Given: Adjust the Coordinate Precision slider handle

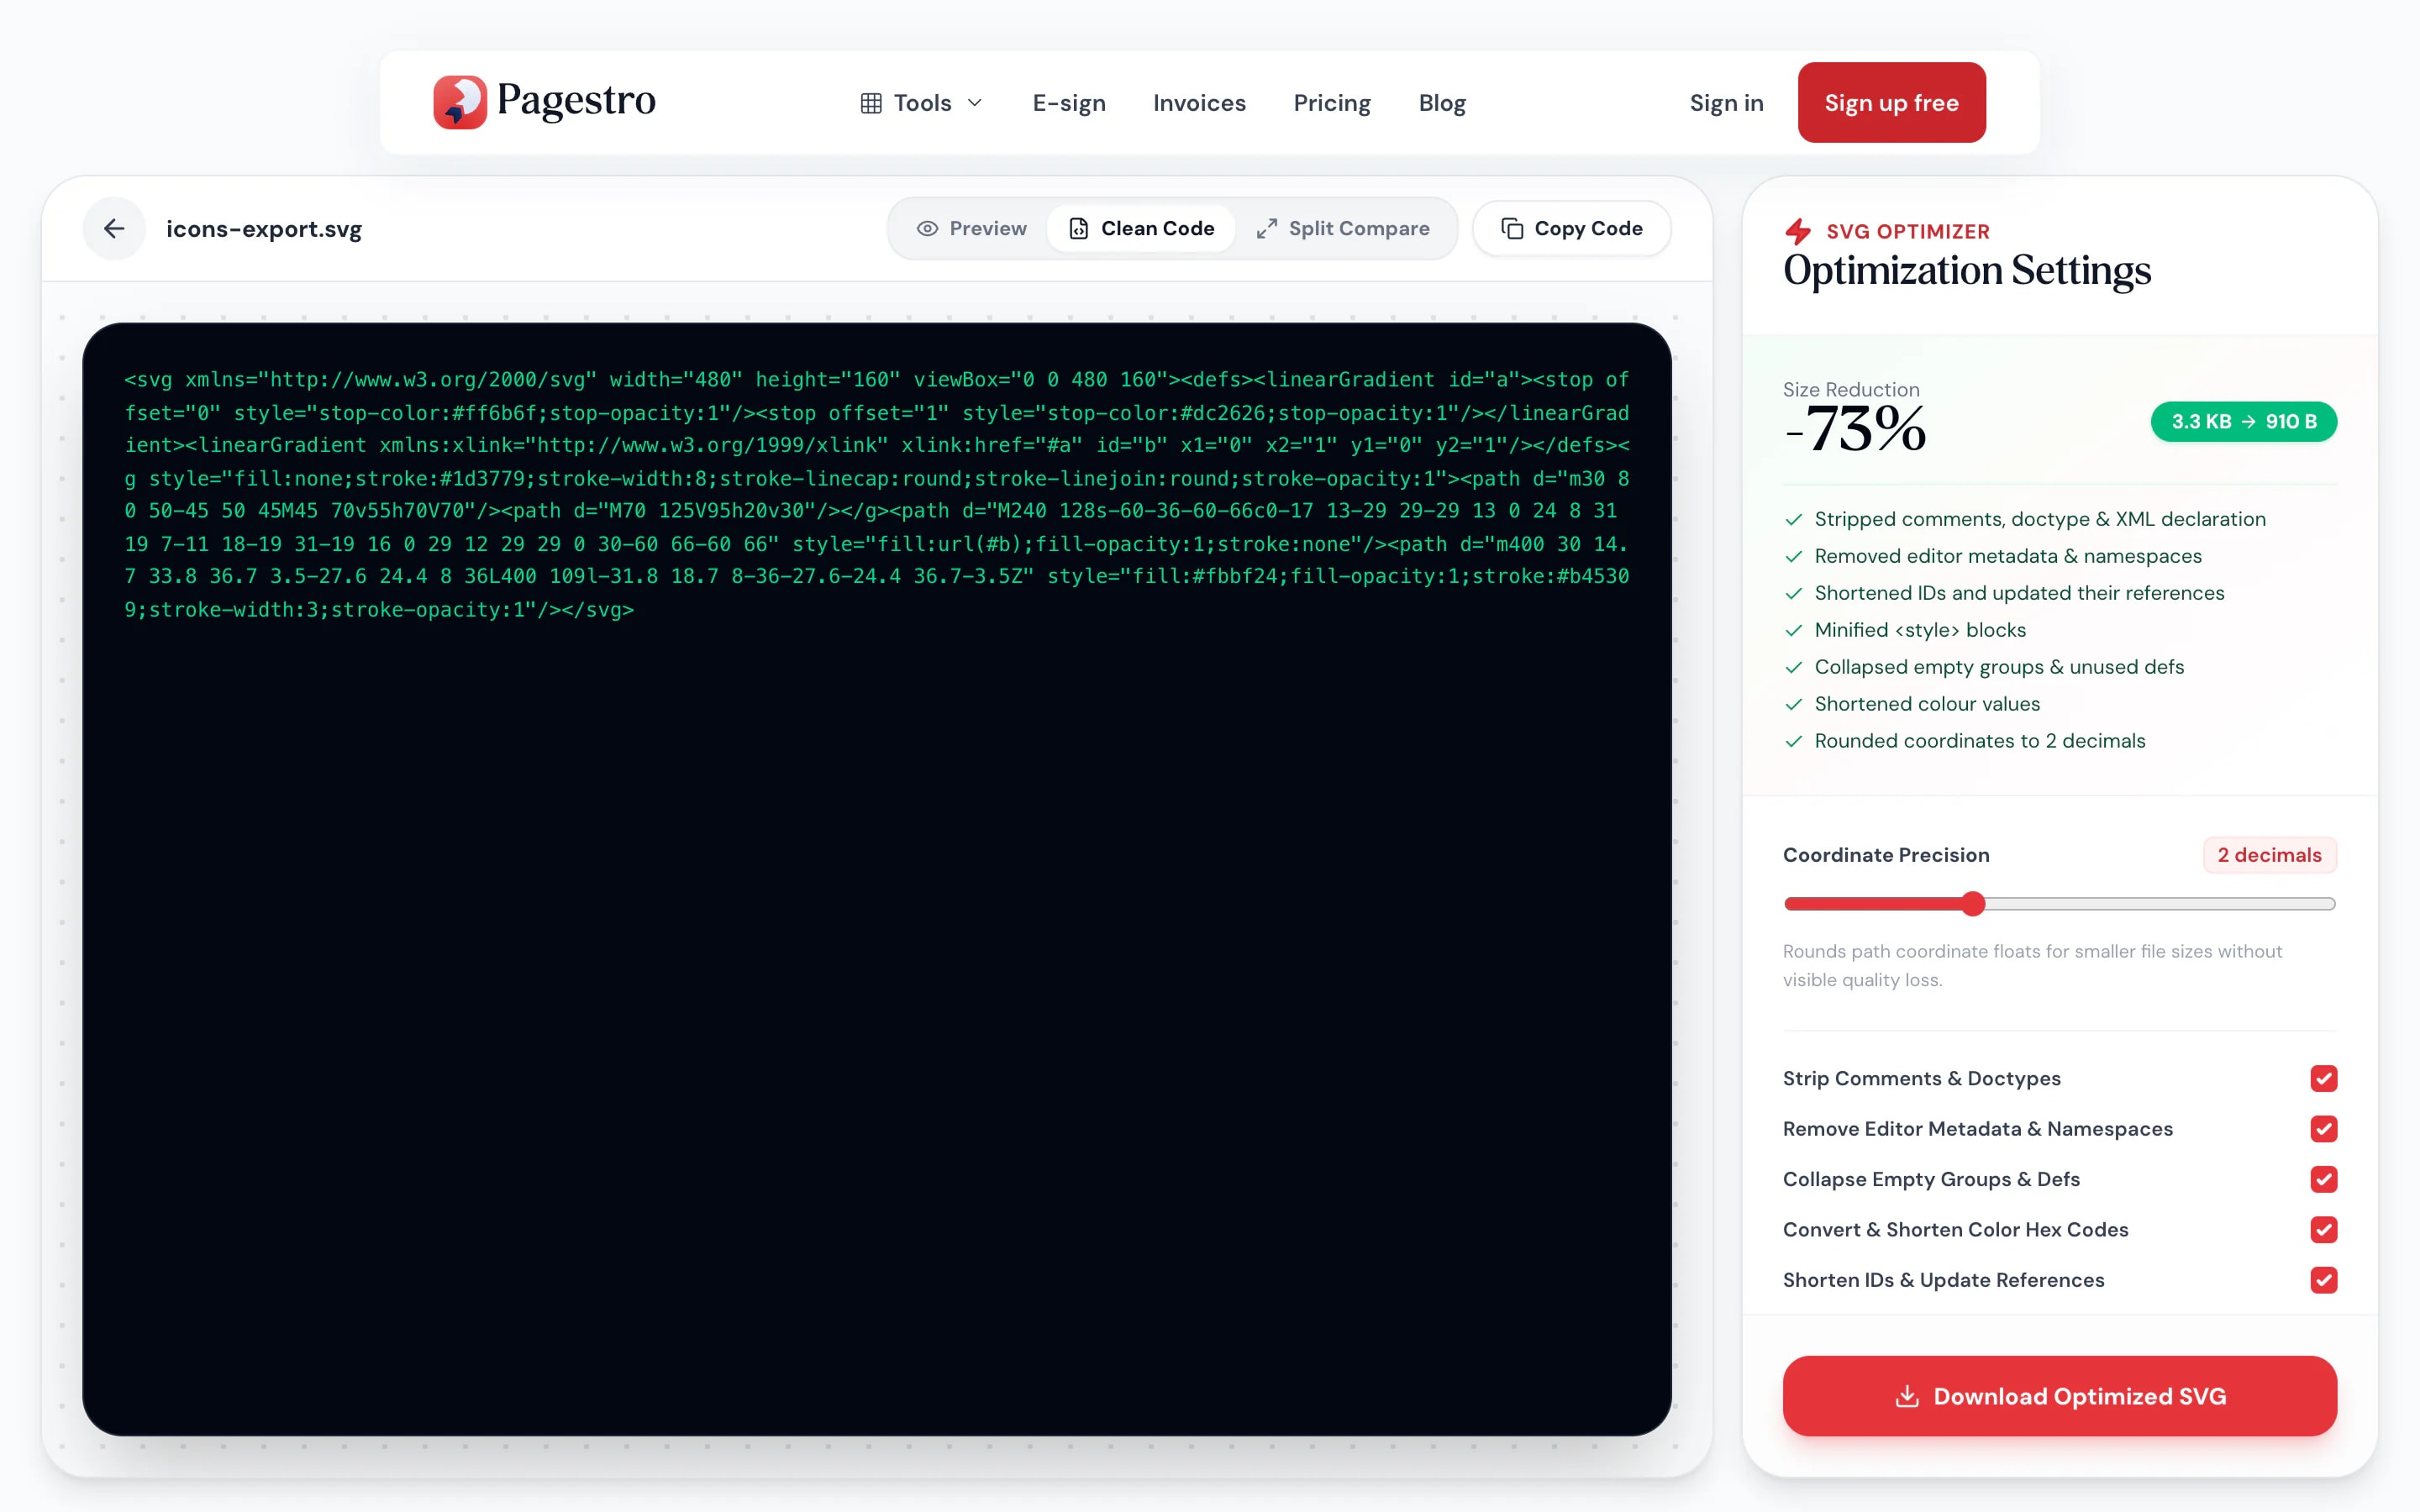Looking at the screenshot, I should click(1973, 904).
